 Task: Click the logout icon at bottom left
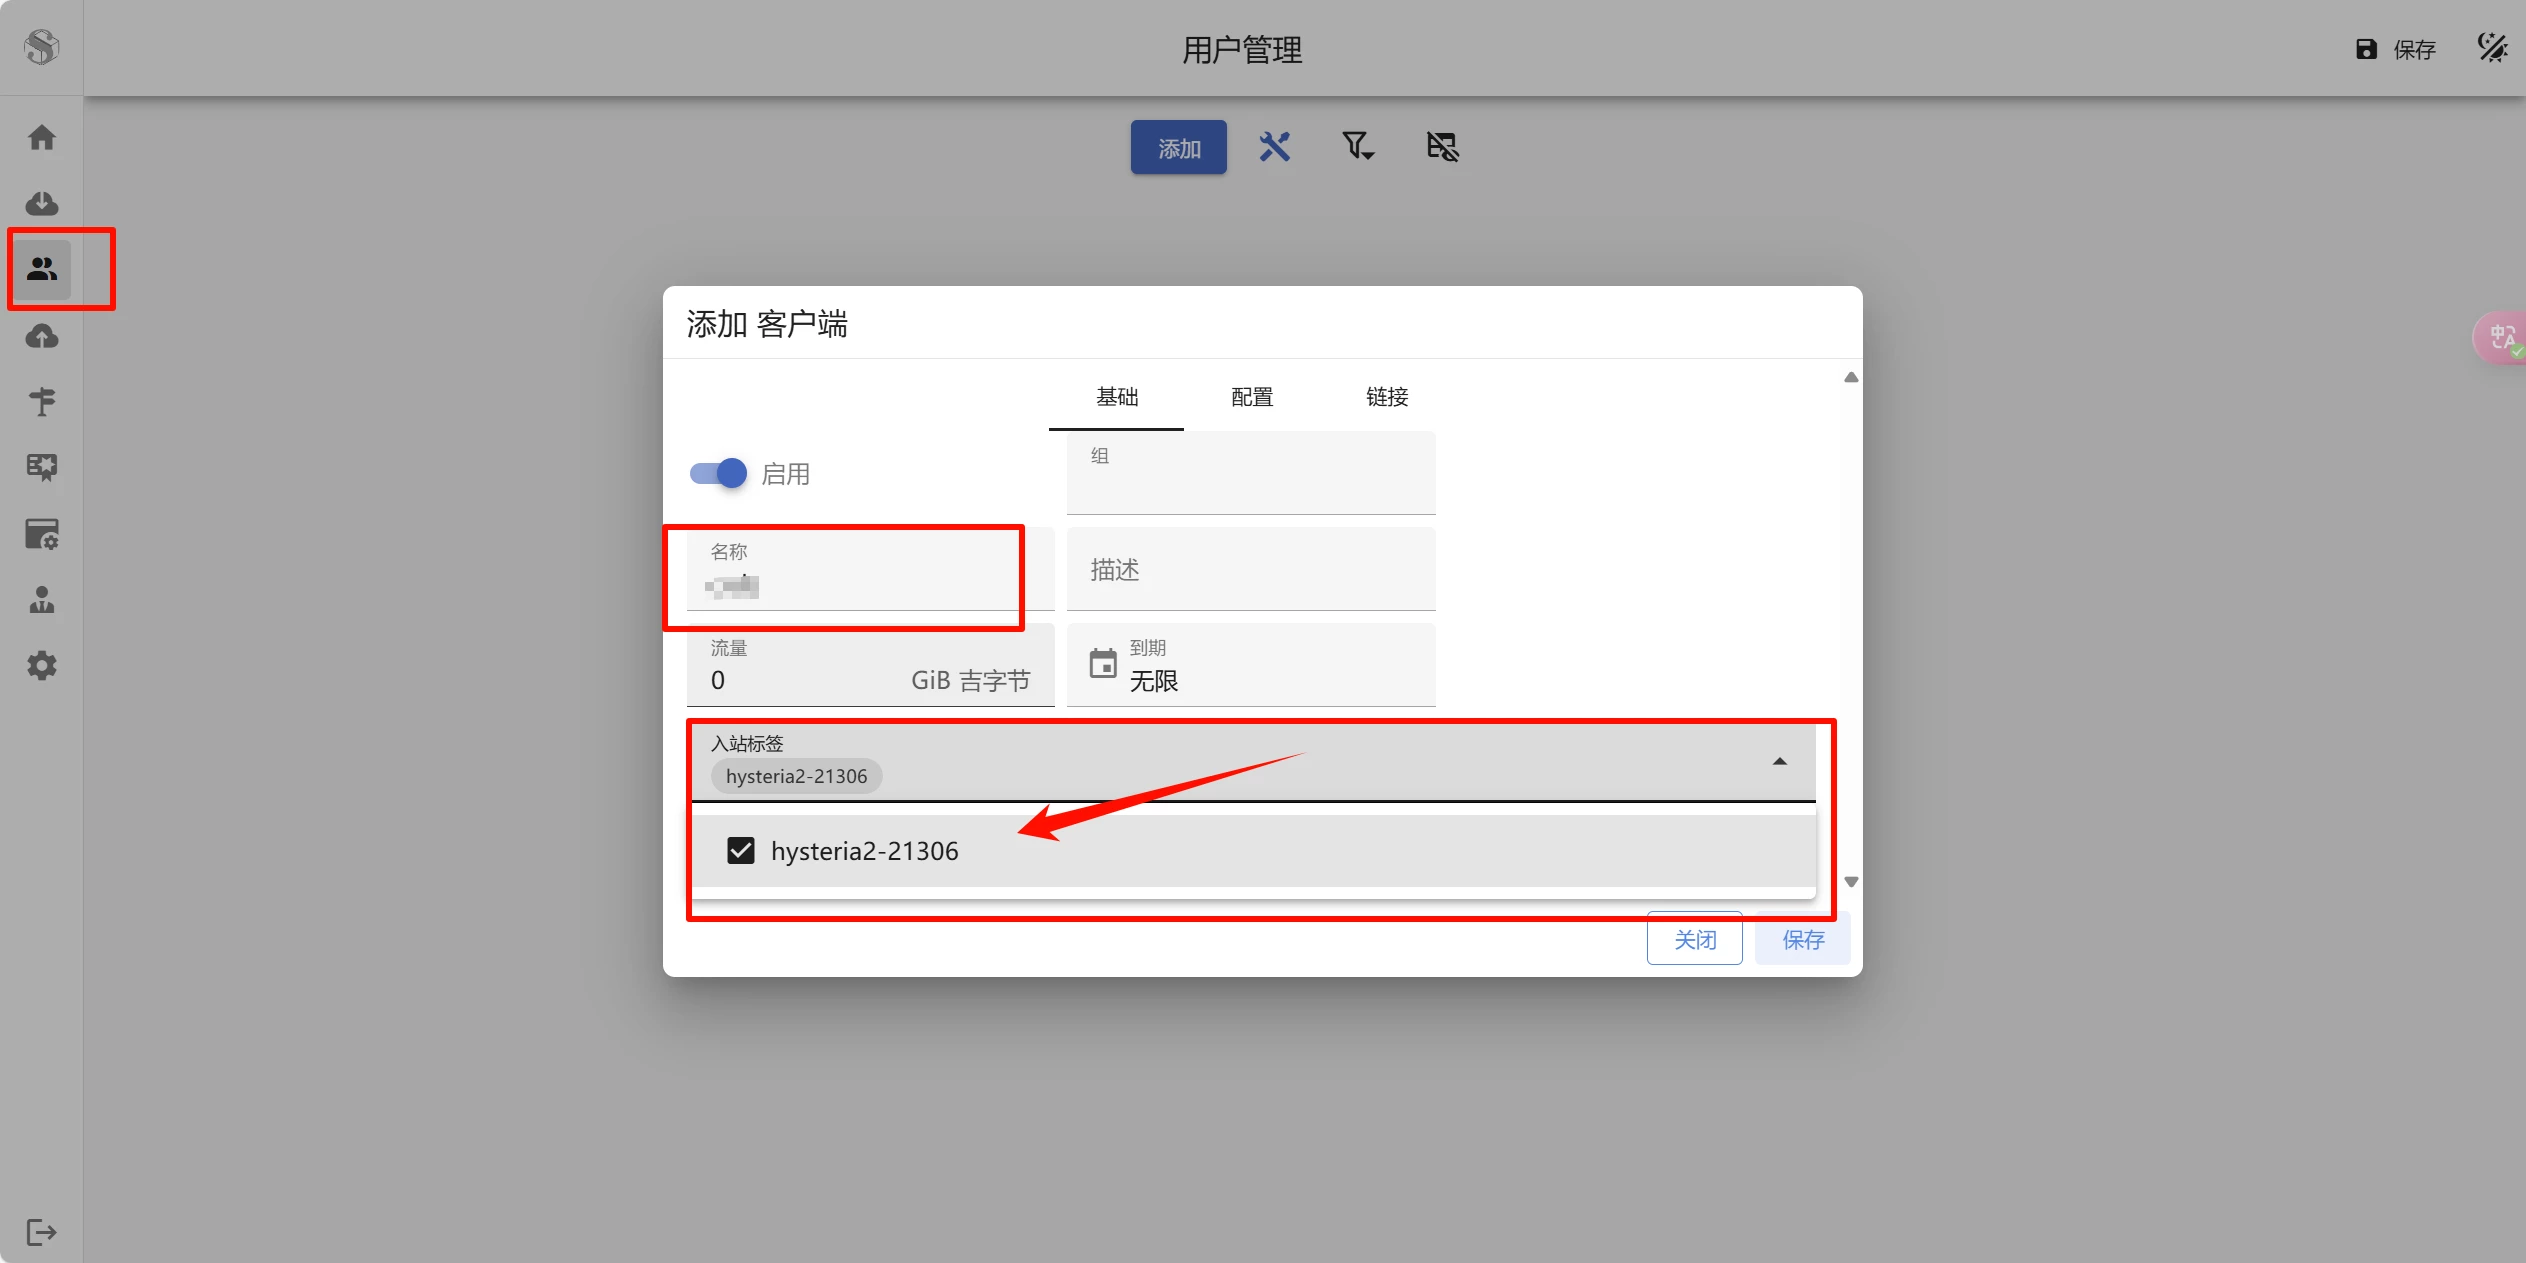(x=41, y=1232)
